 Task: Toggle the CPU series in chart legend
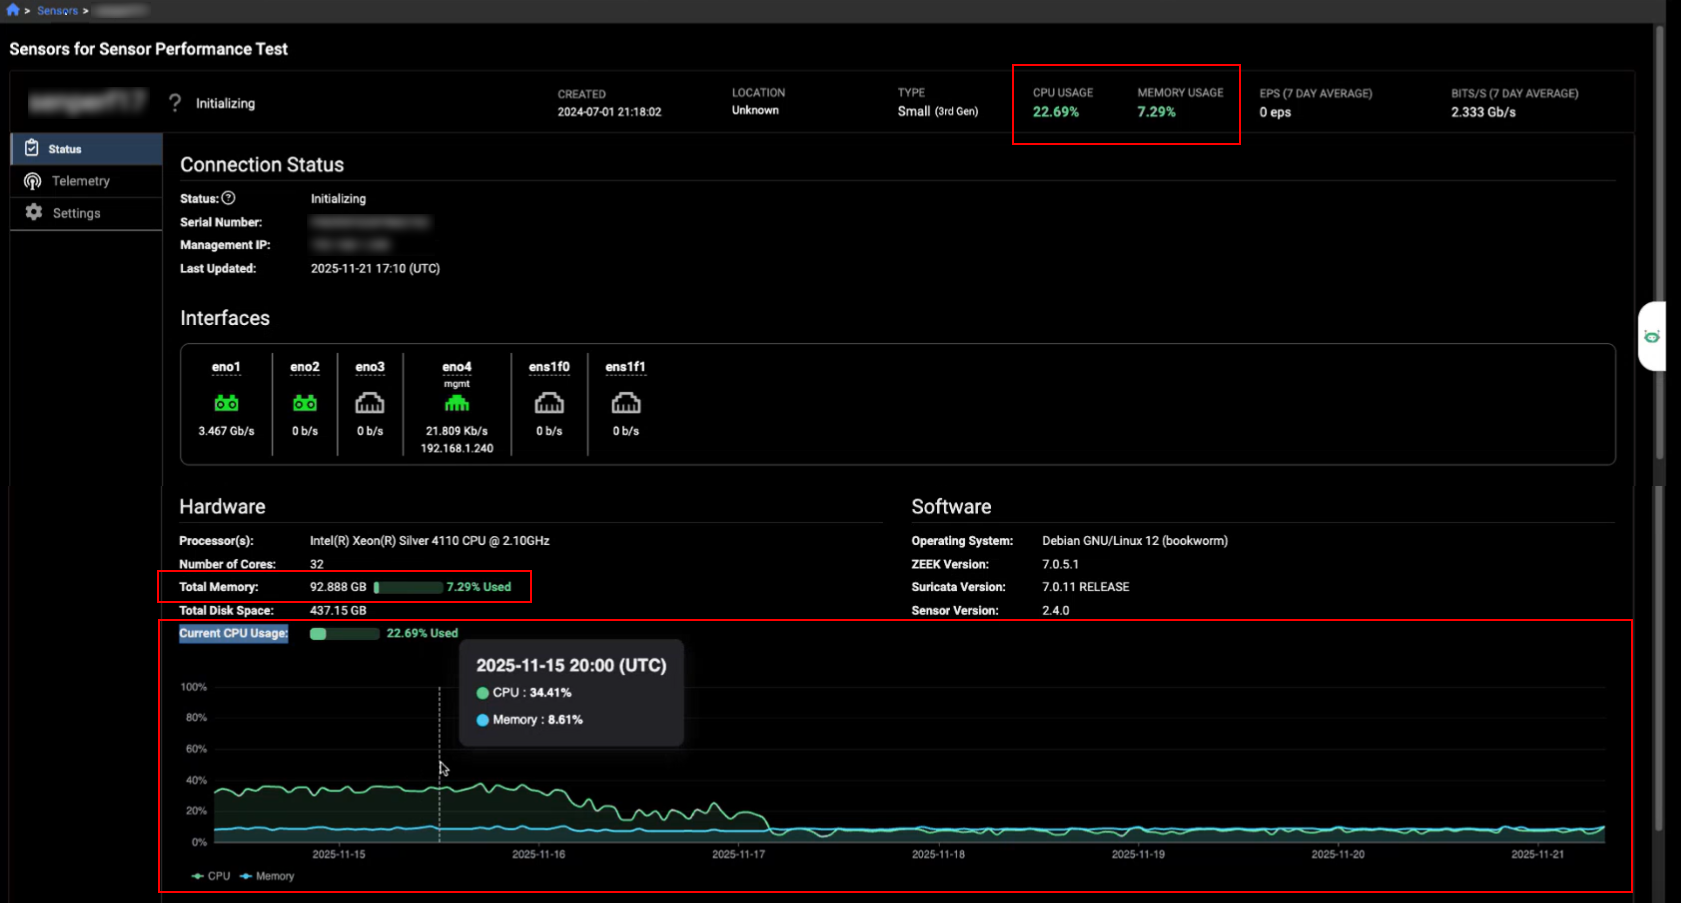[x=211, y=876]
